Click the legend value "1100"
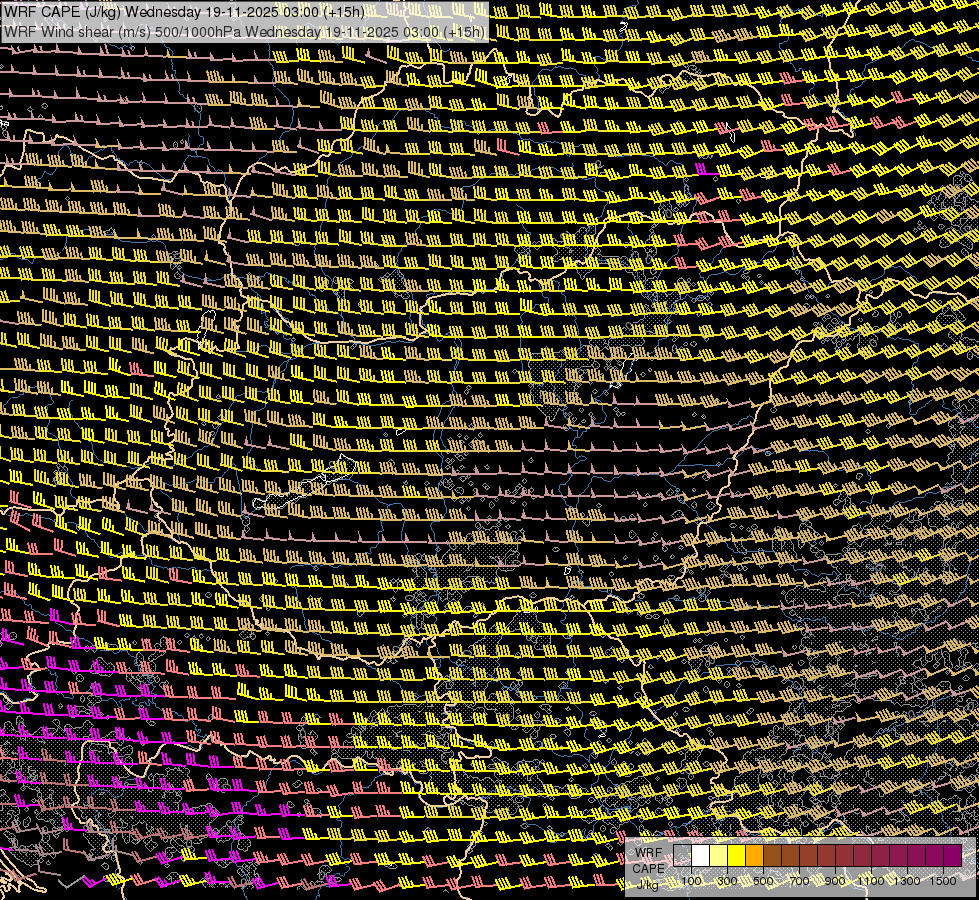979x900 pixels. (x=871, y=881)
